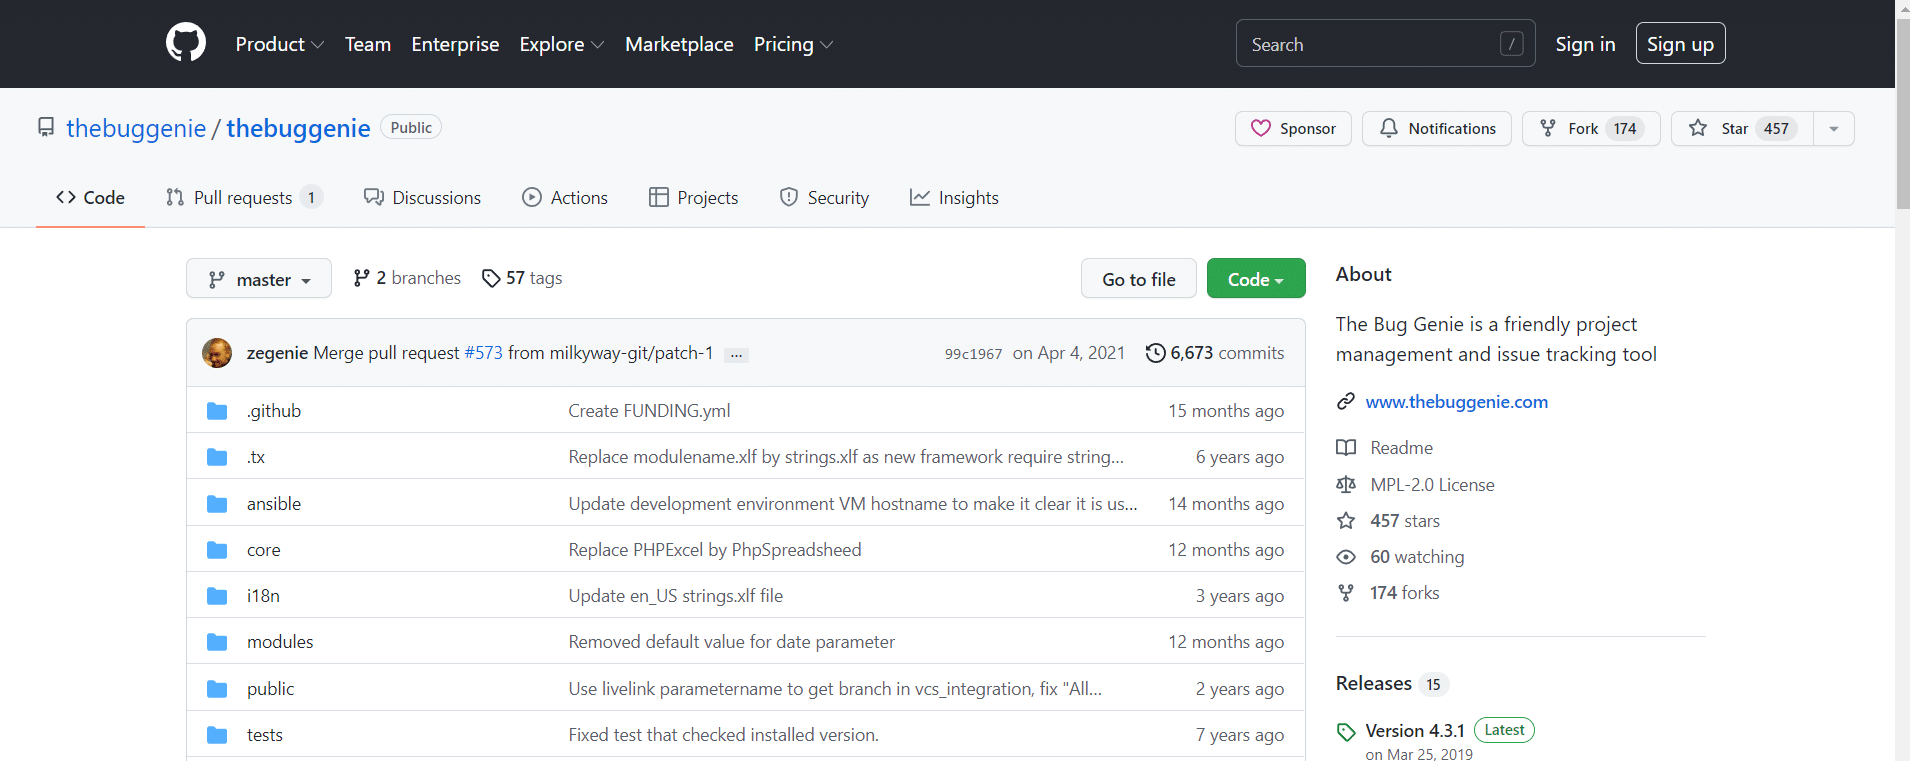Screen dimensions: 1910x761
Task: Click the tag icon next to 57 tags
Action: [x=491, y=278]
